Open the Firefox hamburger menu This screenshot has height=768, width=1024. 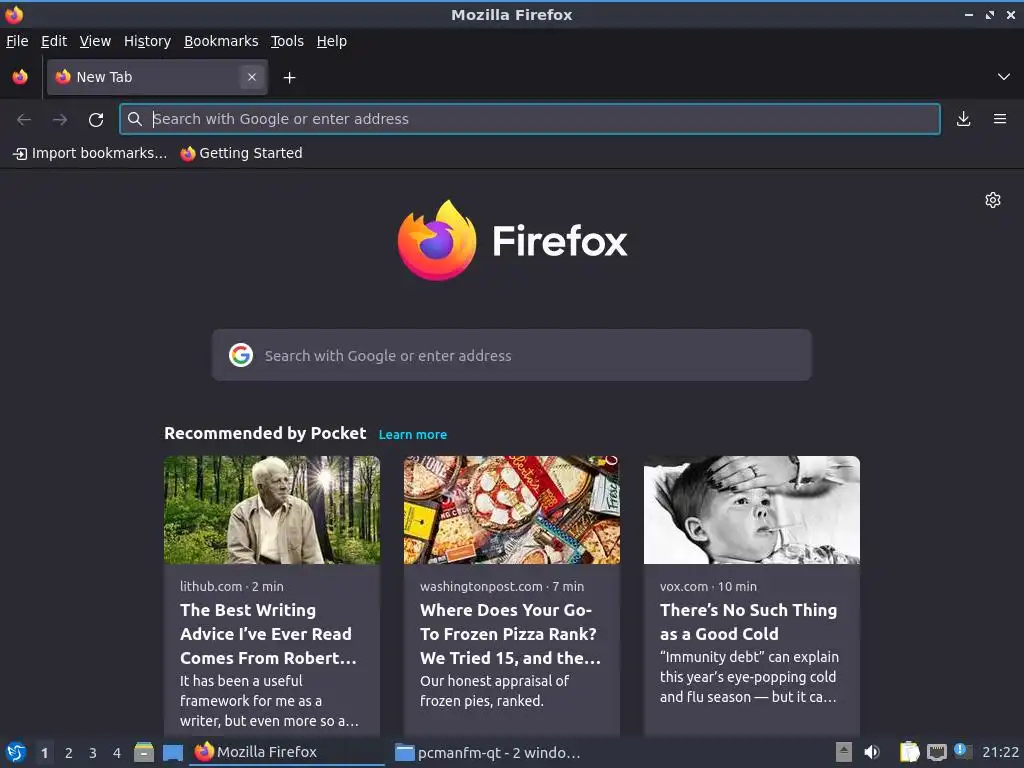[x=999, y=119]
